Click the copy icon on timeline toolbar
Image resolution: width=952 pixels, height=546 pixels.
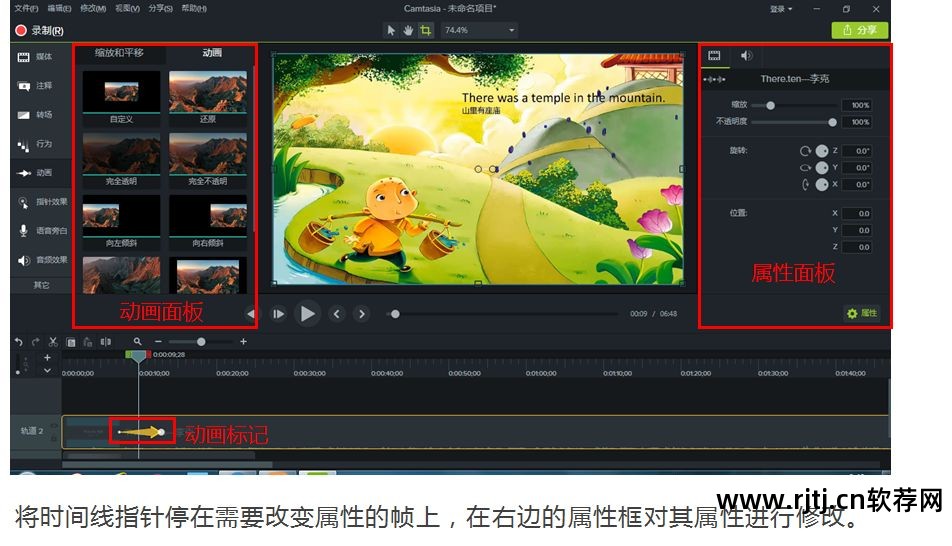pos(71,342)
